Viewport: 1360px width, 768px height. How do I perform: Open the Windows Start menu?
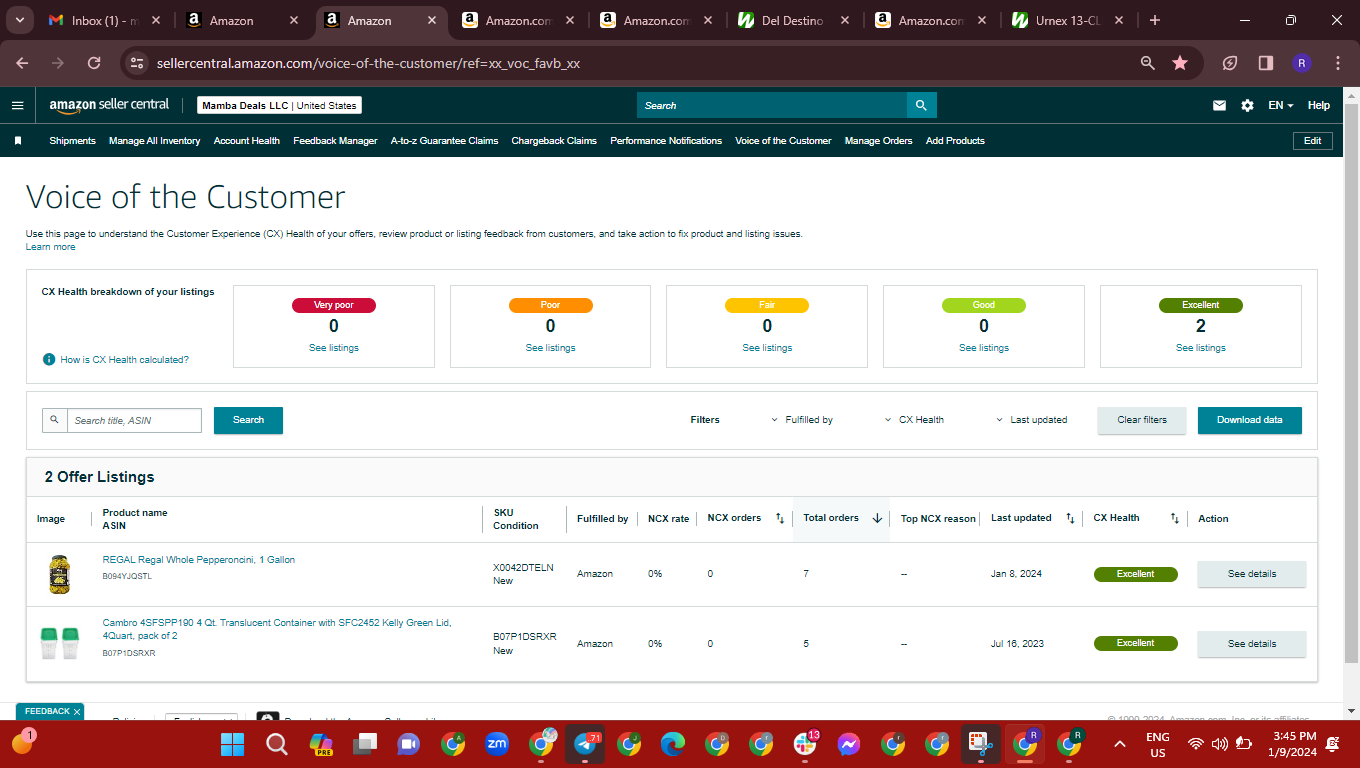click(x=232, y=744)
